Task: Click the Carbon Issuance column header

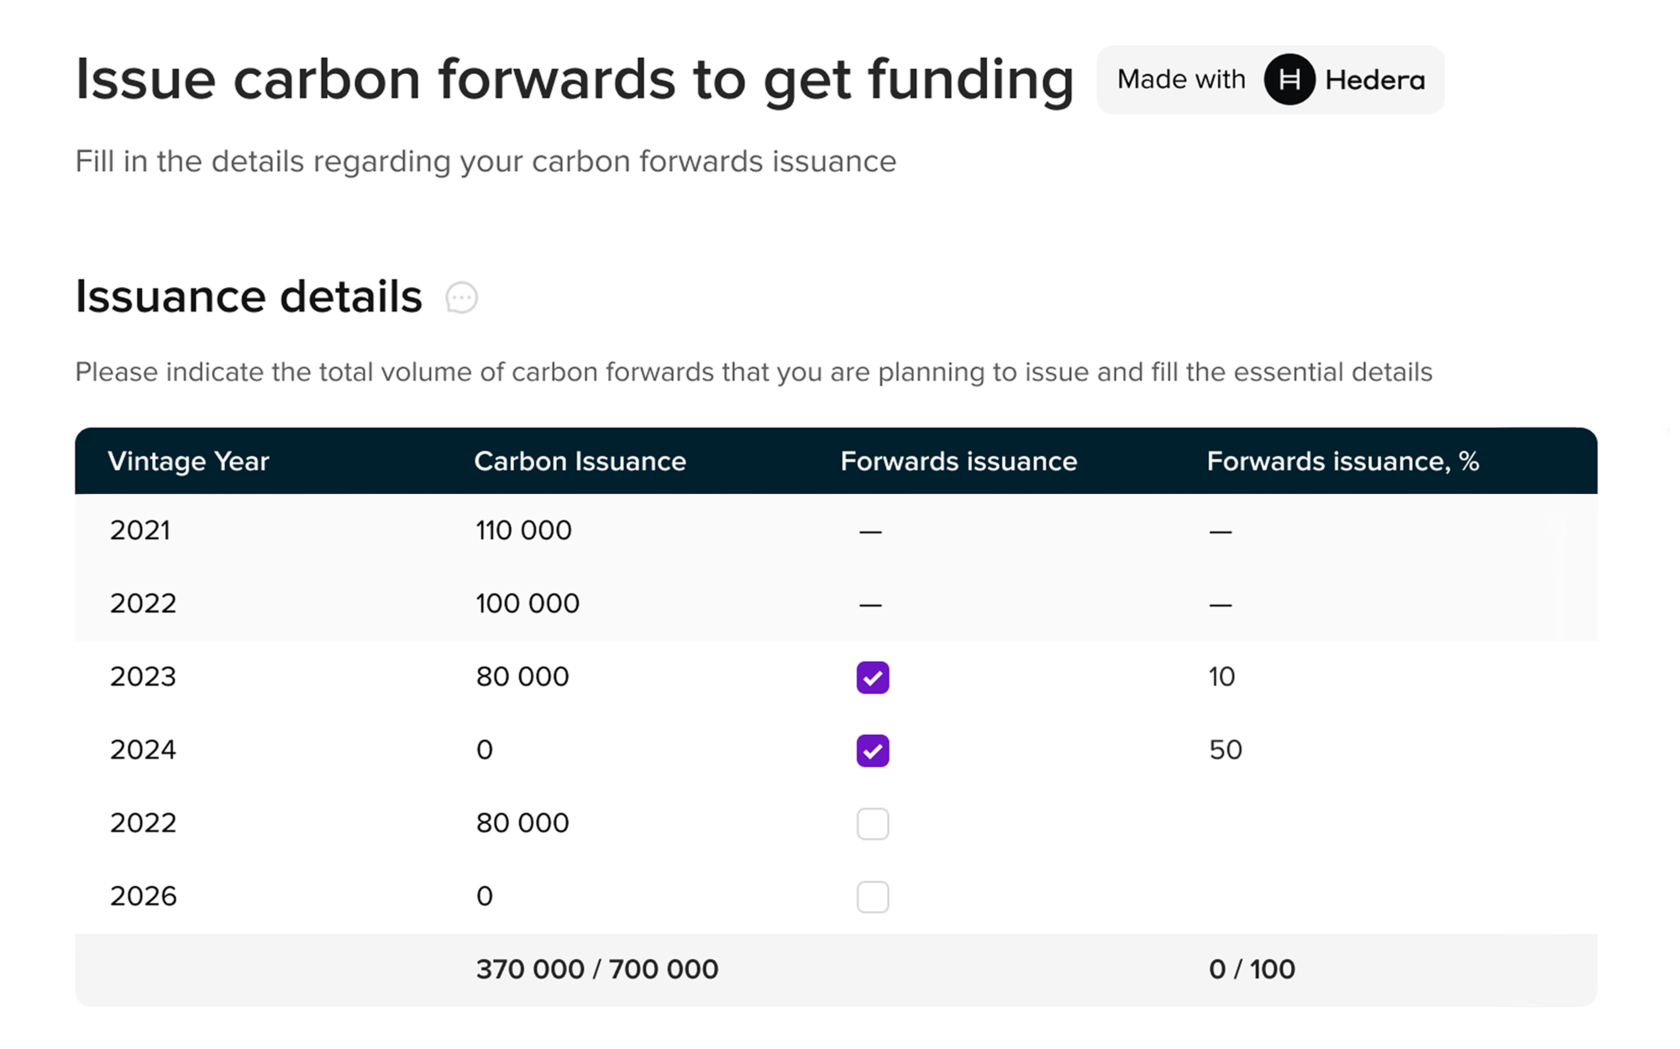Action: coord(580,461)
